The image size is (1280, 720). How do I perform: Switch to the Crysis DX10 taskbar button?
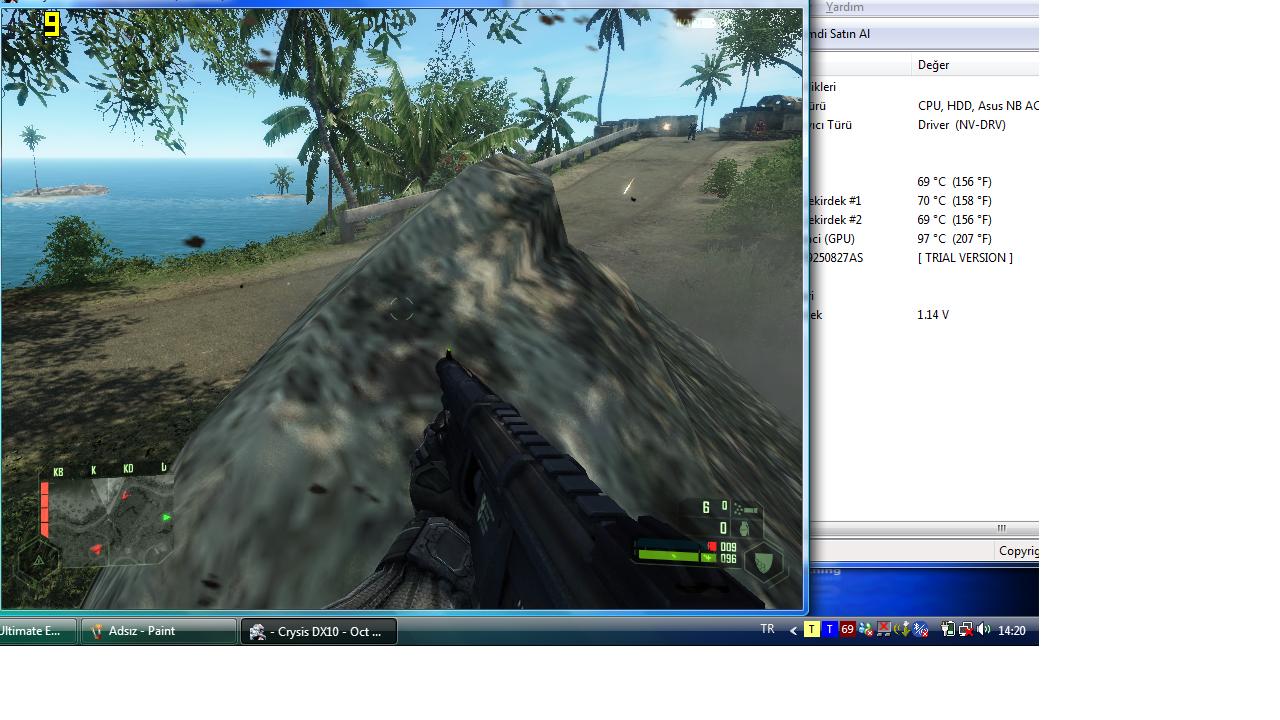[318, 631]
